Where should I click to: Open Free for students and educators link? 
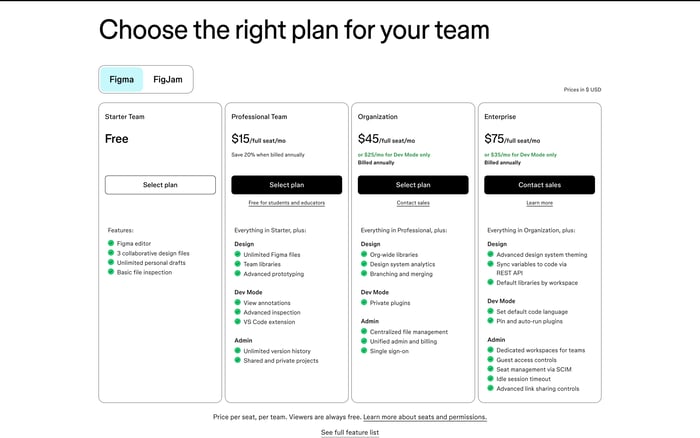pos(287,203)
